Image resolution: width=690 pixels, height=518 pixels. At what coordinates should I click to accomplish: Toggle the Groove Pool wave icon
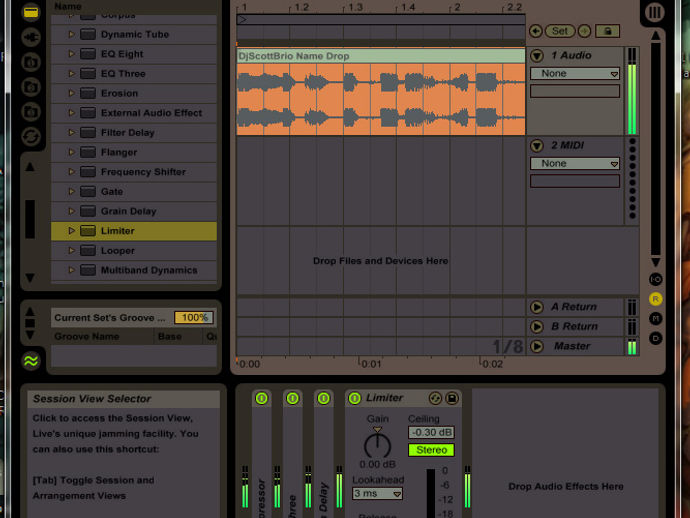[31, 361]
